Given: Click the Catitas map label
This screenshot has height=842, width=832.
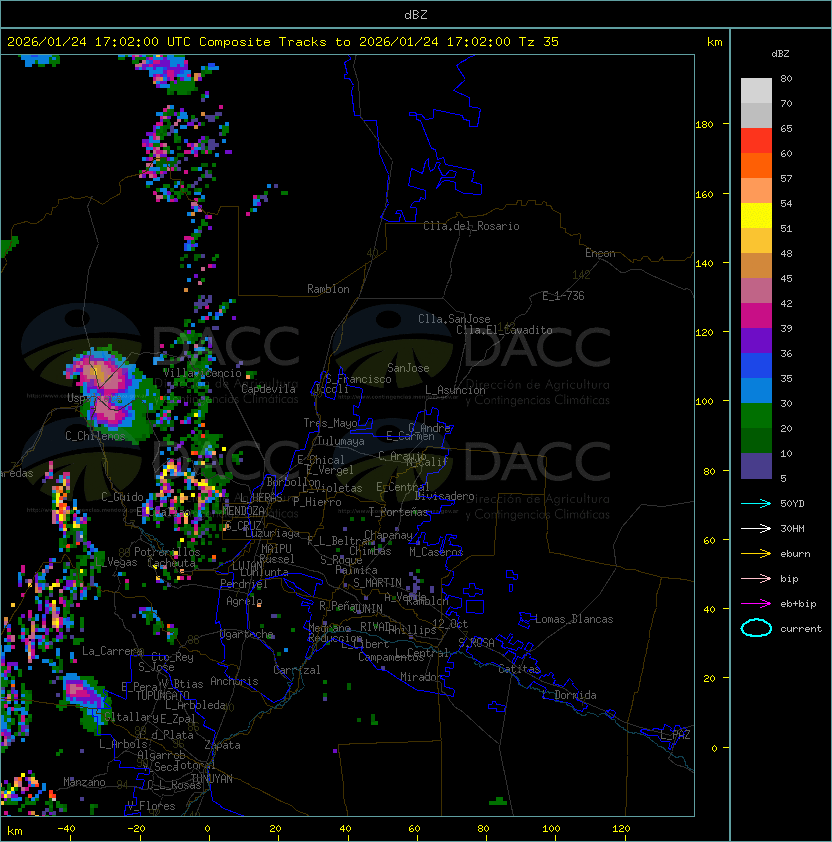Looking at the screenshot, I should (519, 669).
